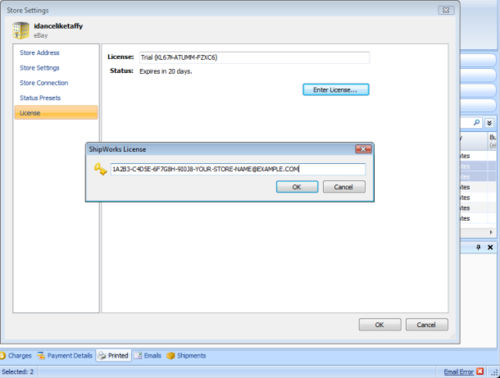500x378 pixels.
Task: Click the Emails tab icon
Action: click(138, 356)
